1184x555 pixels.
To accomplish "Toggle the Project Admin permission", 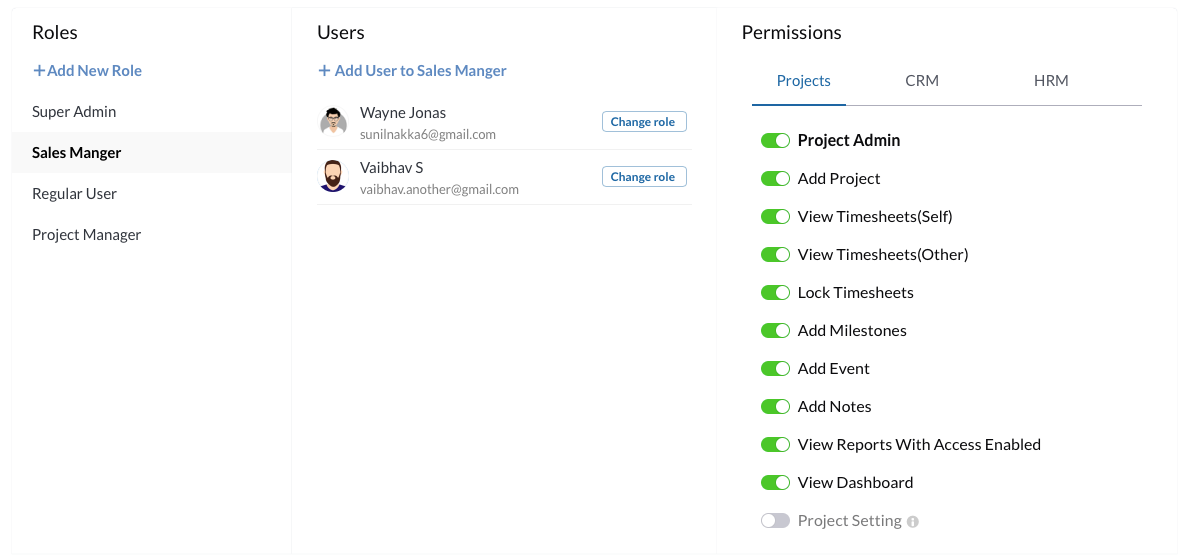I will click(775, 141).
